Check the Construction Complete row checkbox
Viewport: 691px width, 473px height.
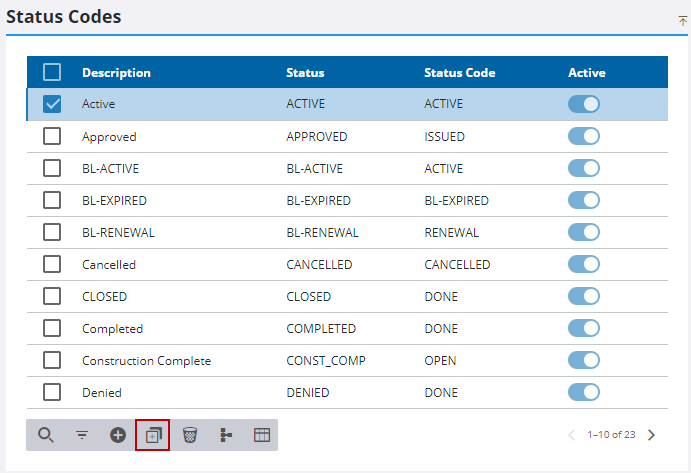(x=52, y=360)
